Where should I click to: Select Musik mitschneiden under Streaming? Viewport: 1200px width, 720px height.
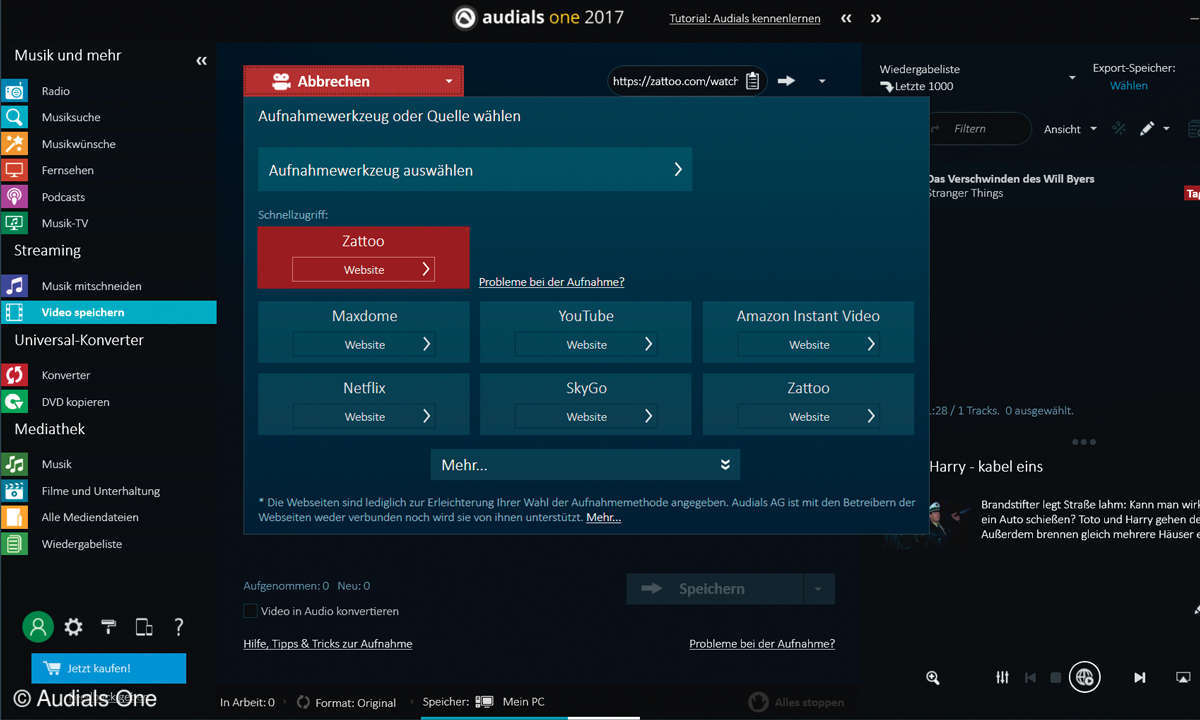tap(91, 286)
